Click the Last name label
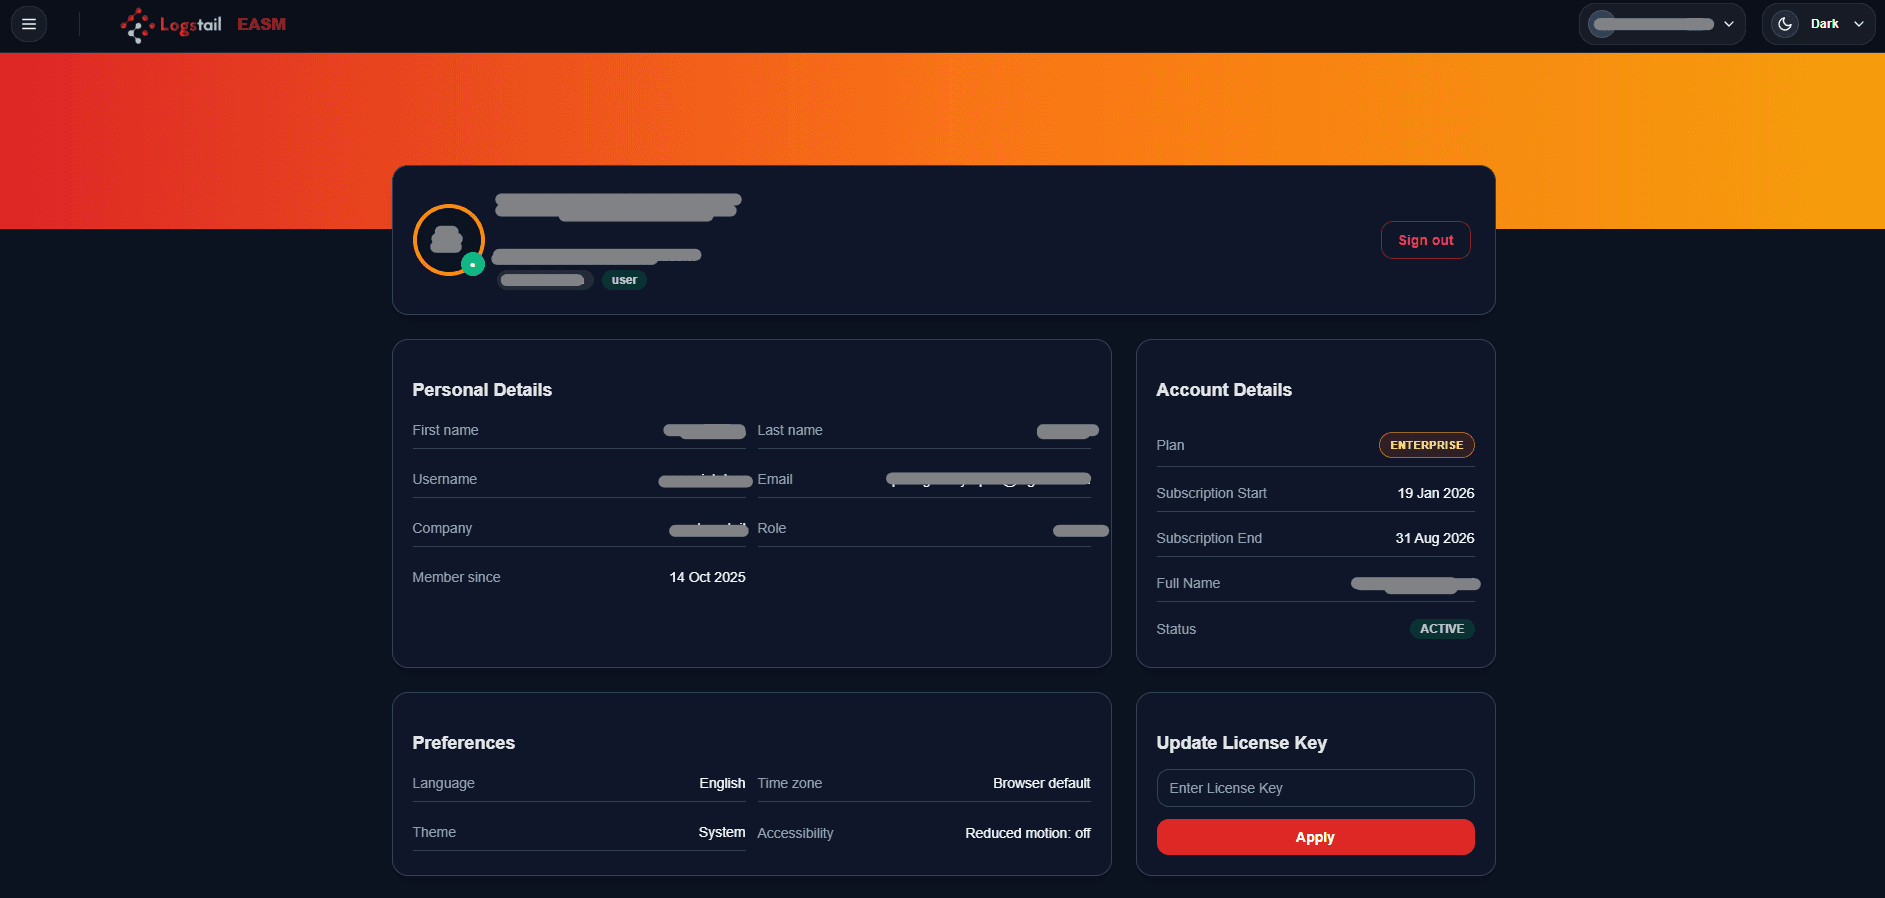 click(x=790, y=430)
